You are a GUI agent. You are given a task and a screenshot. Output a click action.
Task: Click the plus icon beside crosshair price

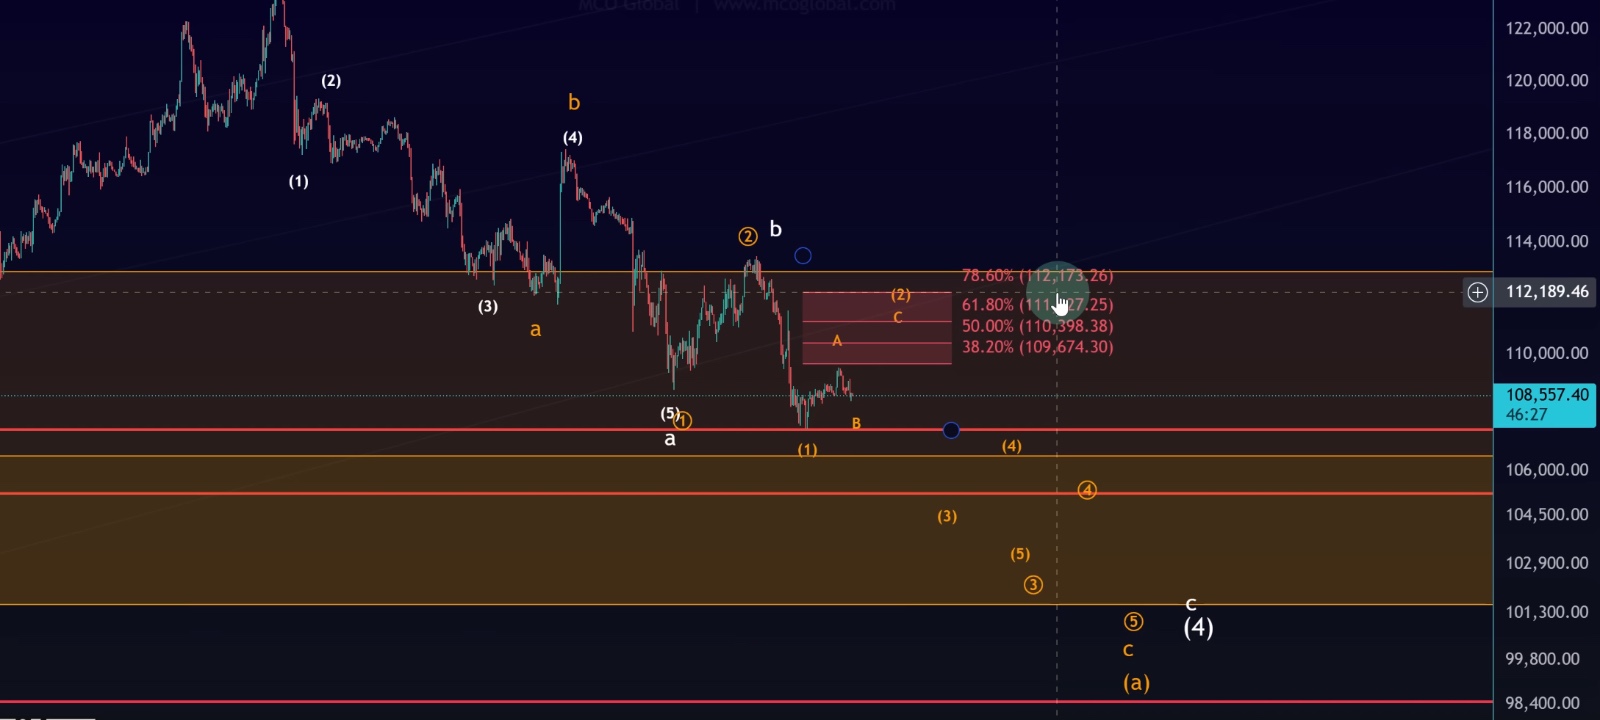[1477, 292]
